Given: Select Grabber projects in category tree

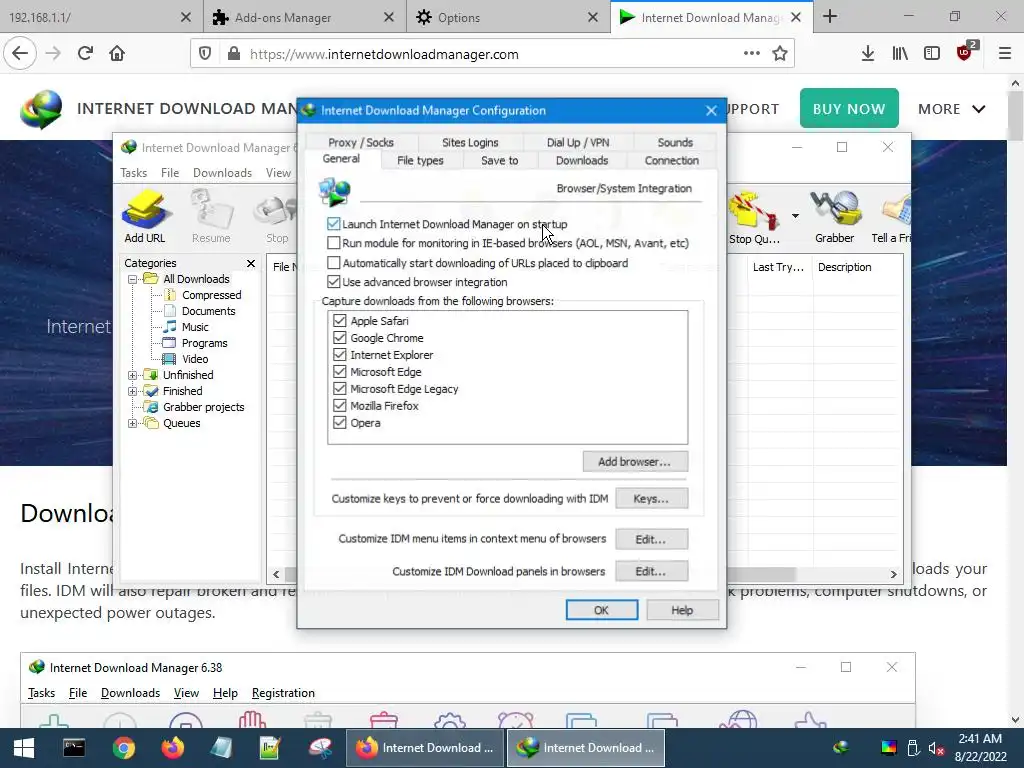Looking at the screenshot, I should pos(204,407).
